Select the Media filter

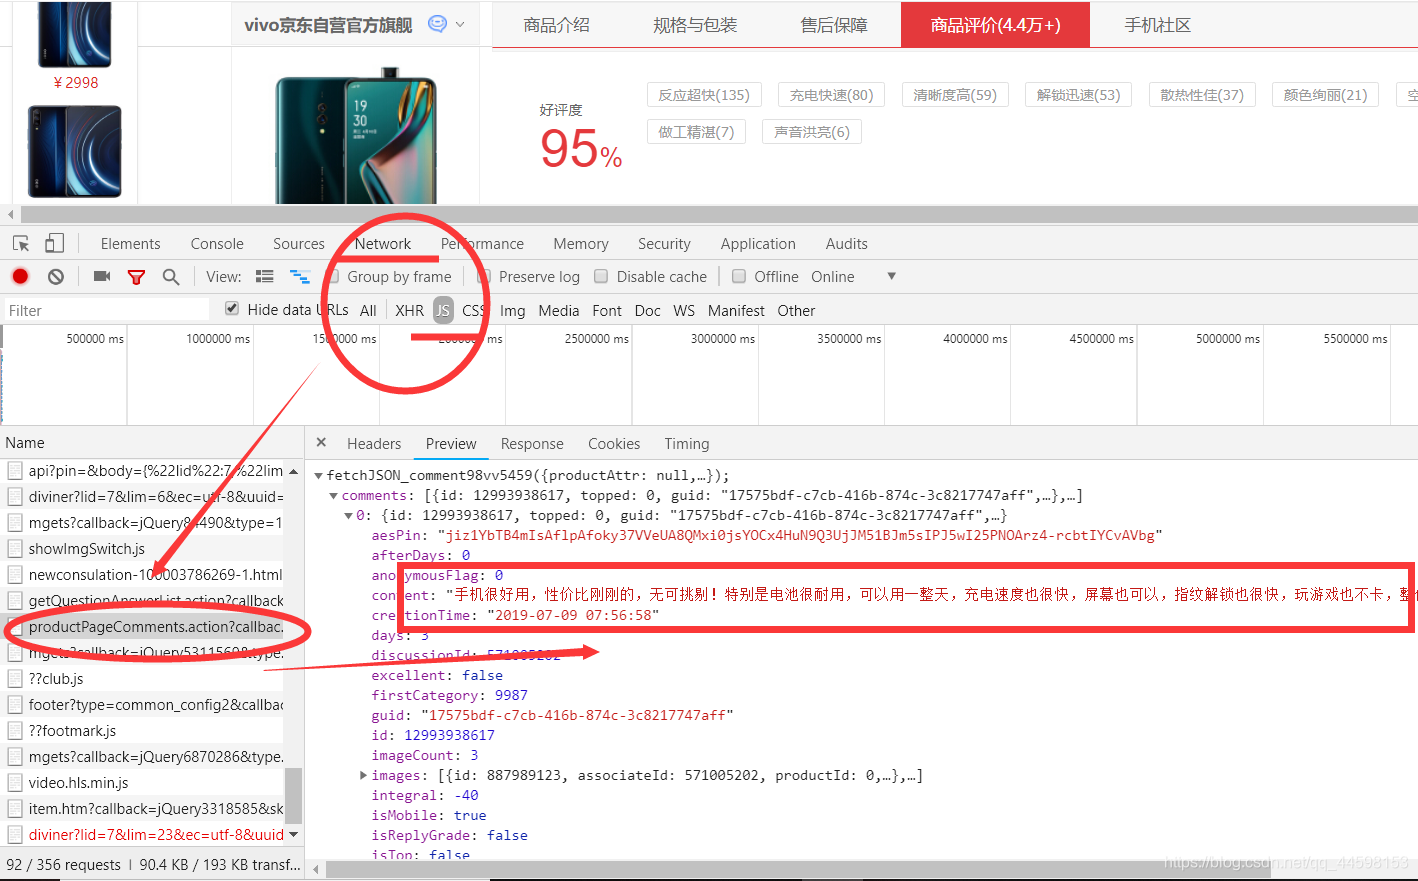[x=559, y=311]
